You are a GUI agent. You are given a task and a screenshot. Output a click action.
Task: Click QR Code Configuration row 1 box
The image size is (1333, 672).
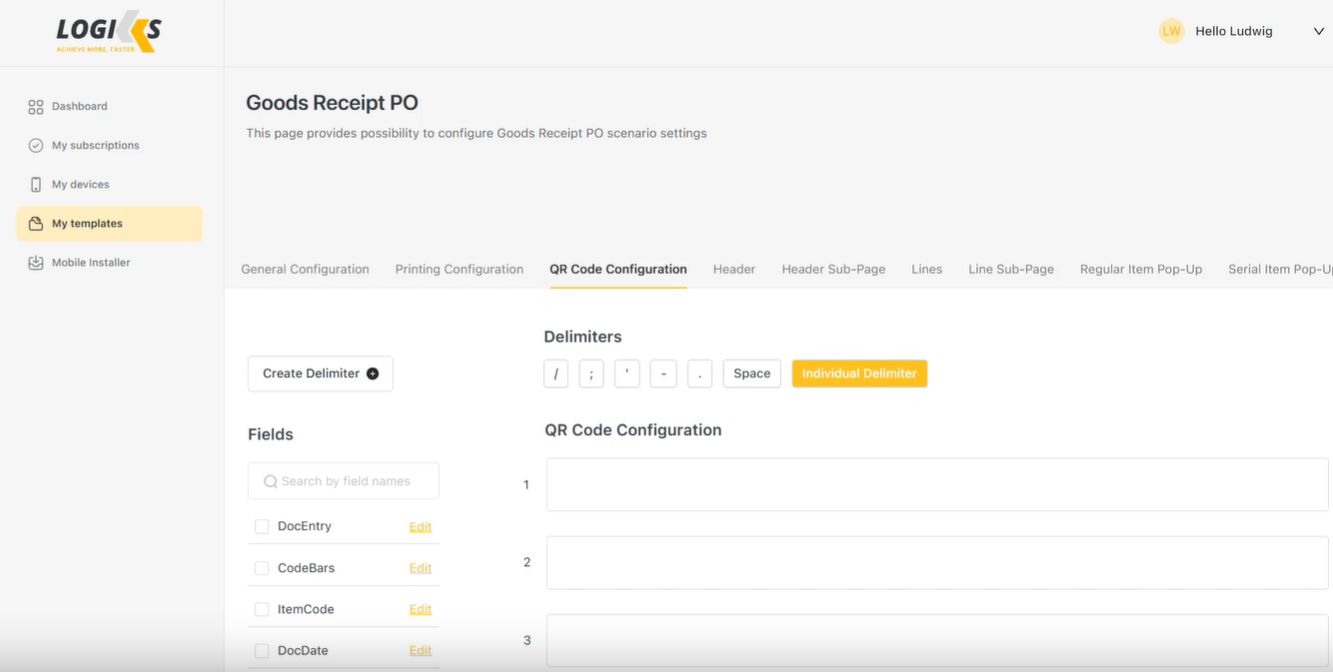tap(936, 485)
